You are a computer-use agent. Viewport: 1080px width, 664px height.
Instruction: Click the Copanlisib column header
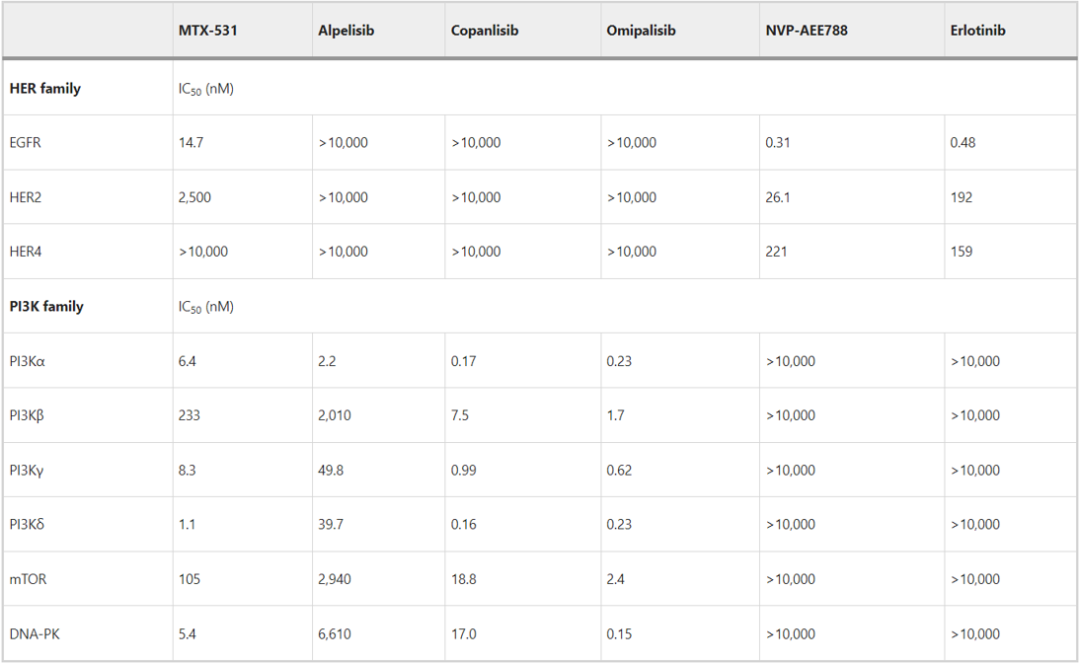click(484, 30)
